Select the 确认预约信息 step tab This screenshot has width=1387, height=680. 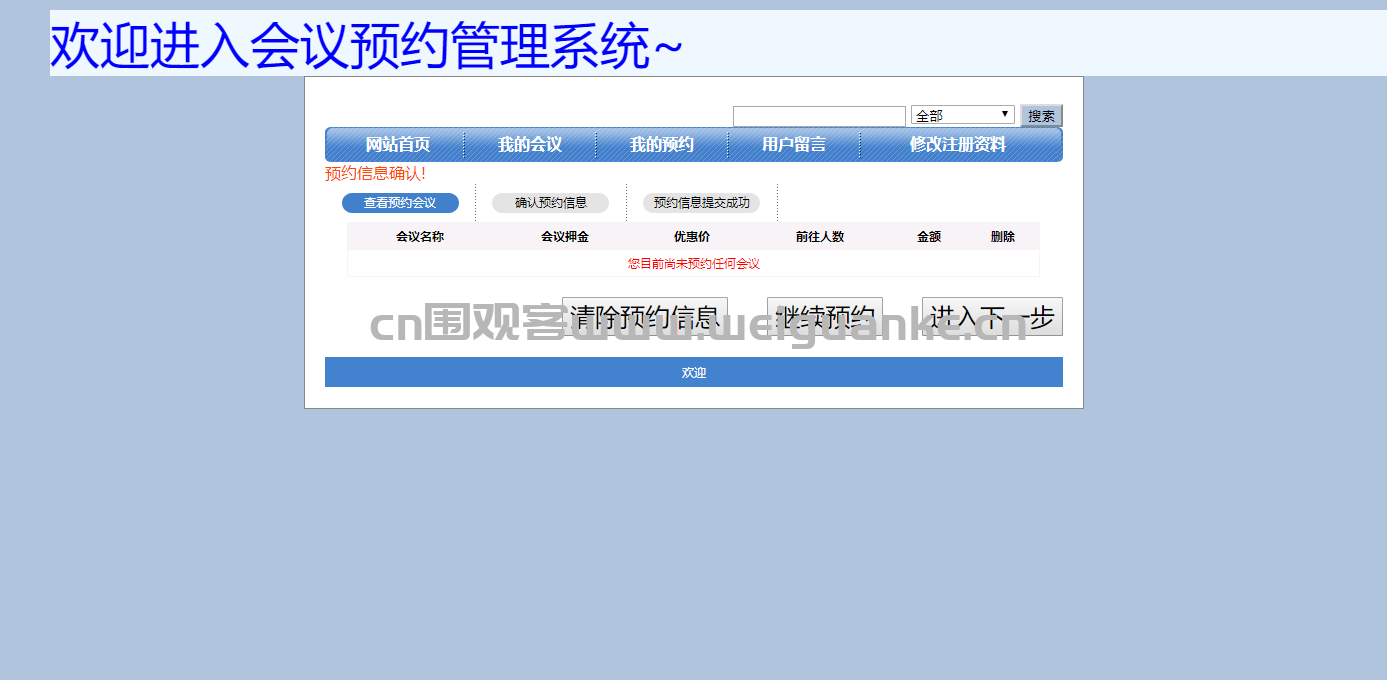[551, 203]
